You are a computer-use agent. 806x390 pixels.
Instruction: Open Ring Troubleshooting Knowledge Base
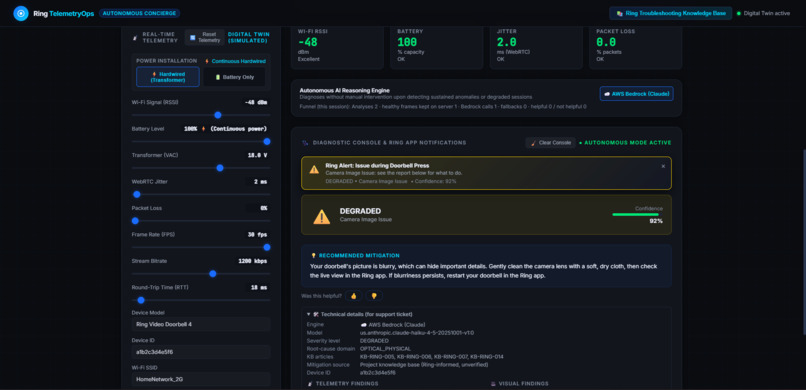[670, 13]
